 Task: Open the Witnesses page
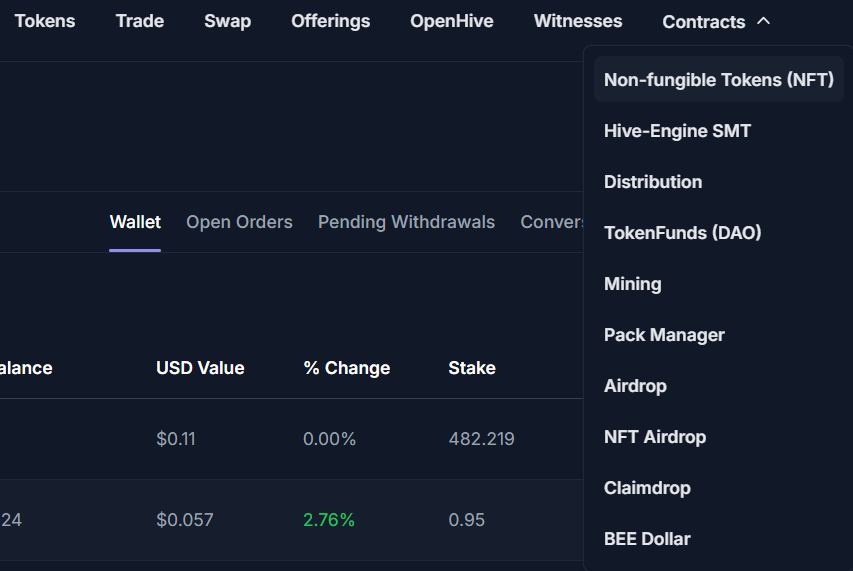point(577,21)
